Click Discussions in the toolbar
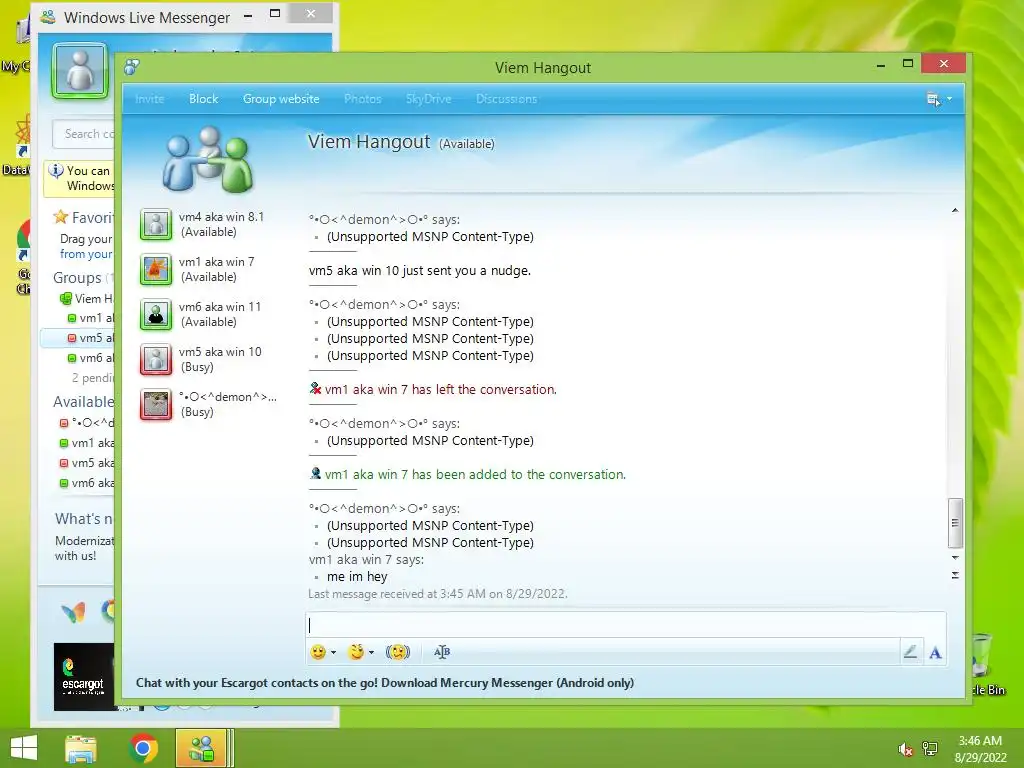The height and width of the screenshot is (768, 1024). [x=506, y=99]
